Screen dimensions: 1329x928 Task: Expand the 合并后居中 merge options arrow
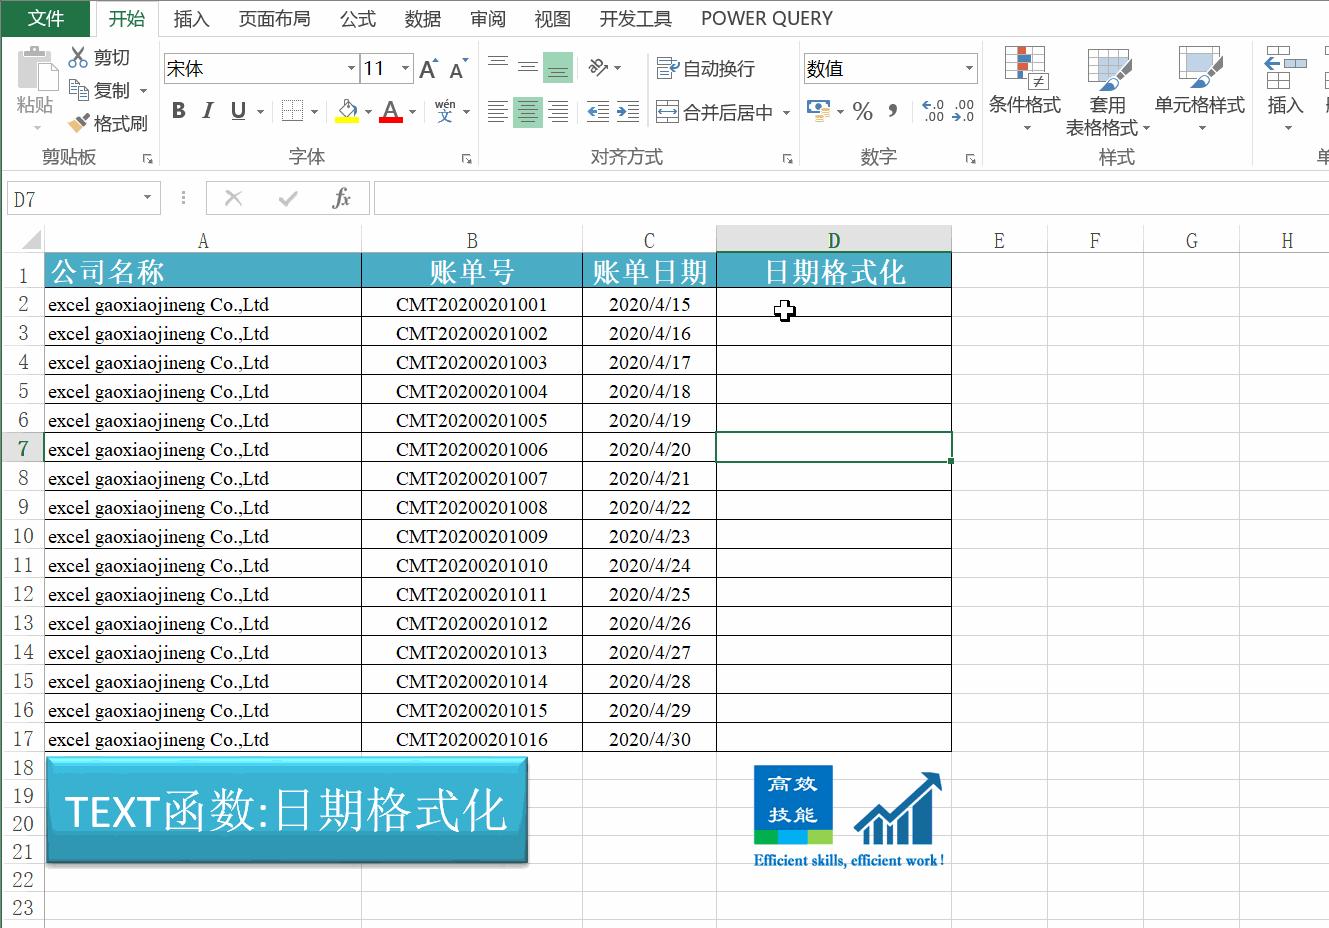pos(786,112)
